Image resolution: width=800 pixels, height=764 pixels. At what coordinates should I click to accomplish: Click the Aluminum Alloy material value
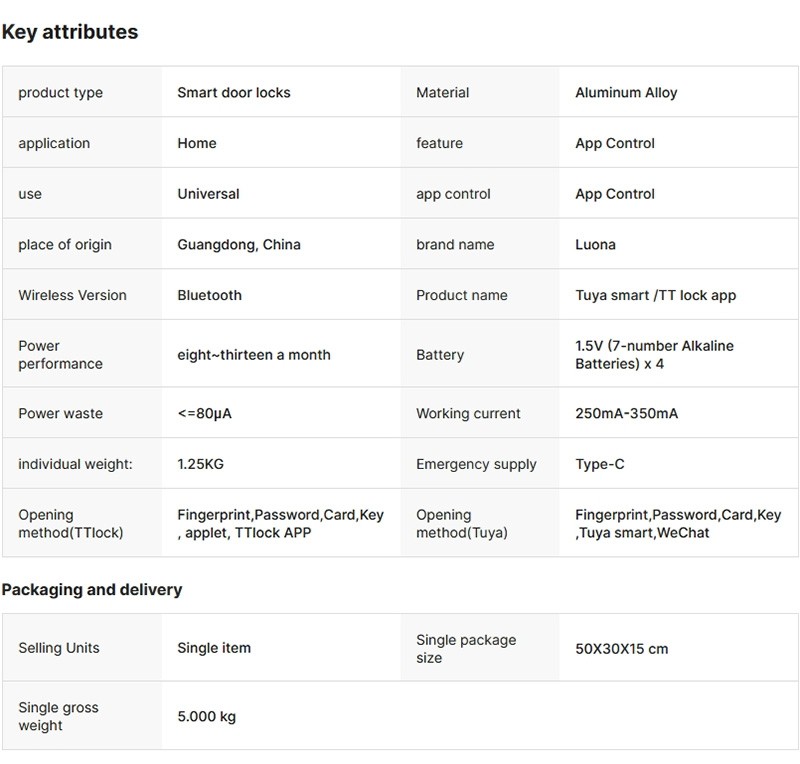pyautogui.click(x=626, y=92)
